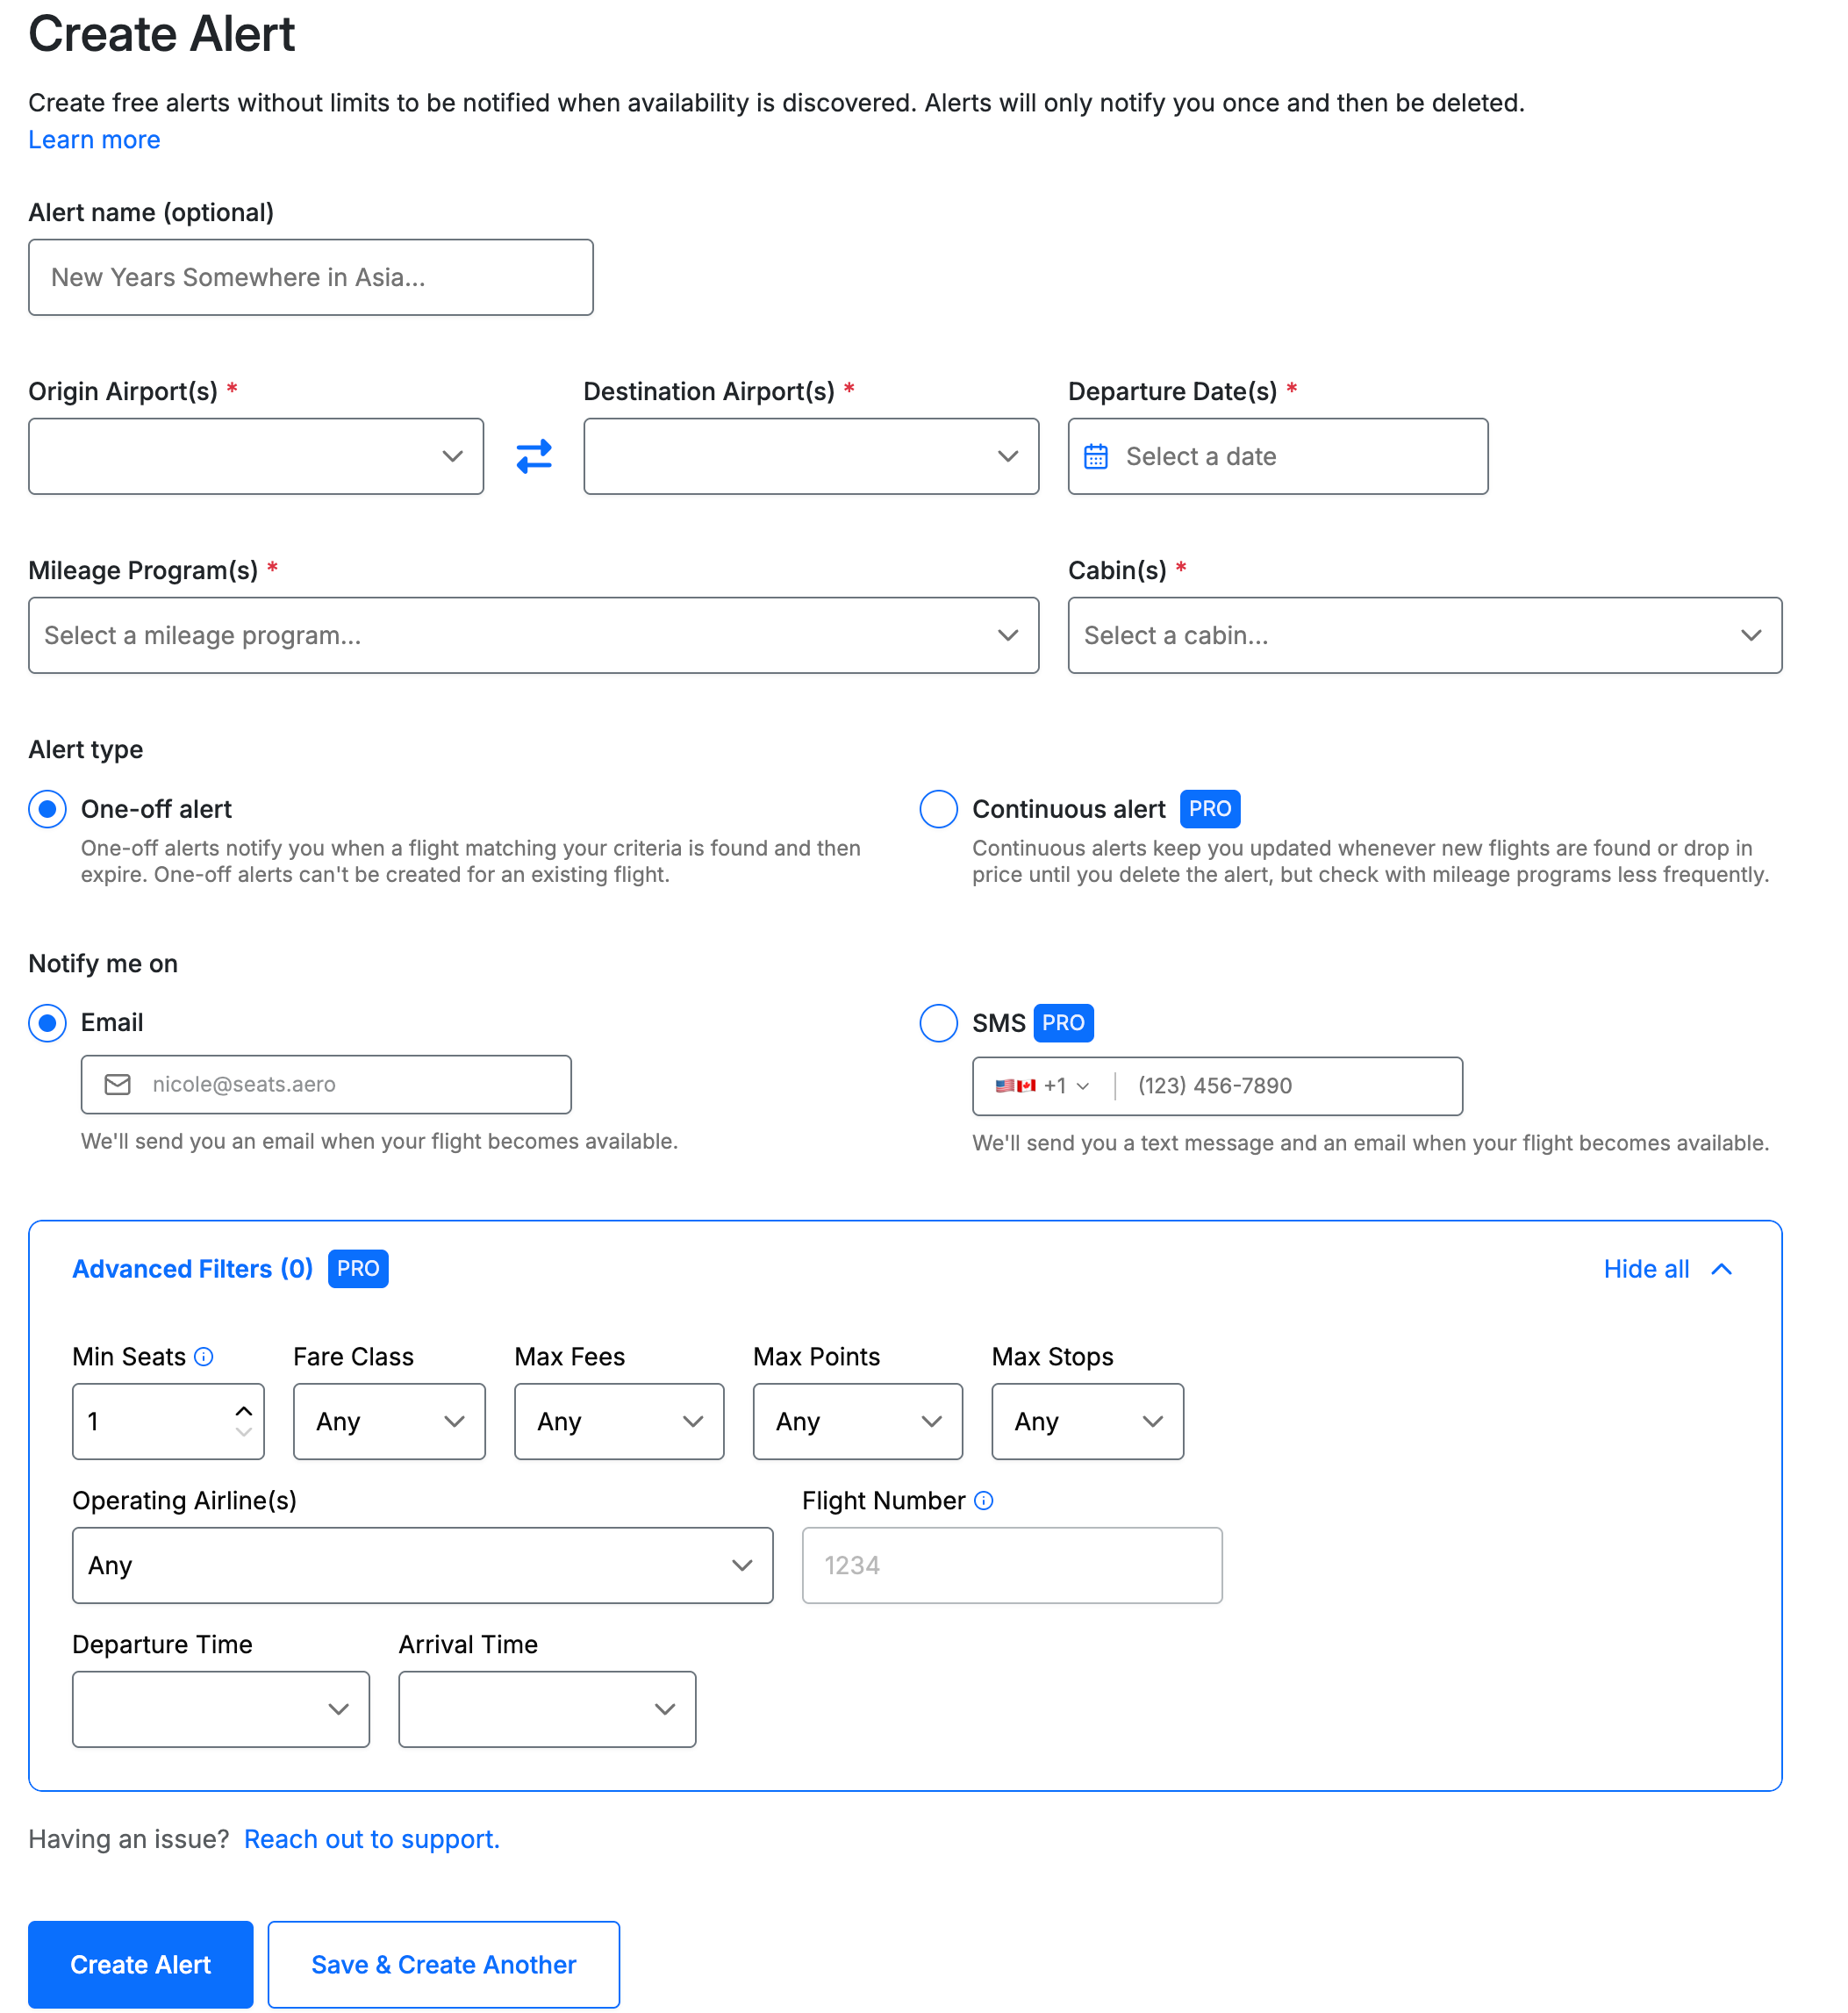Increase Min Seats with up arrow
Image resolution: width=1848 pixels, height=2013 pixels.
point(243,1411)
